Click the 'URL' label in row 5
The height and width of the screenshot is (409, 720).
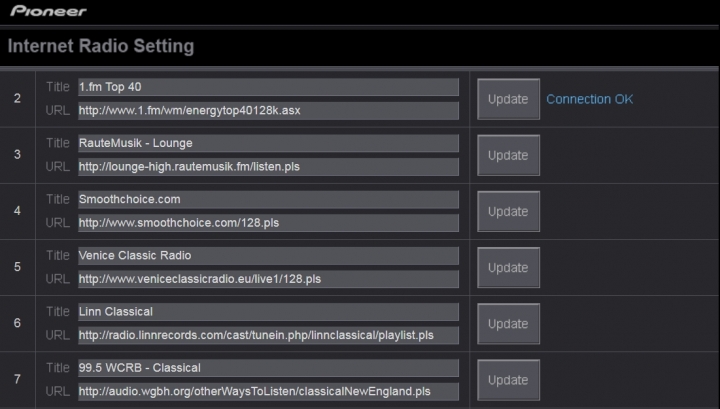point(58,279)
